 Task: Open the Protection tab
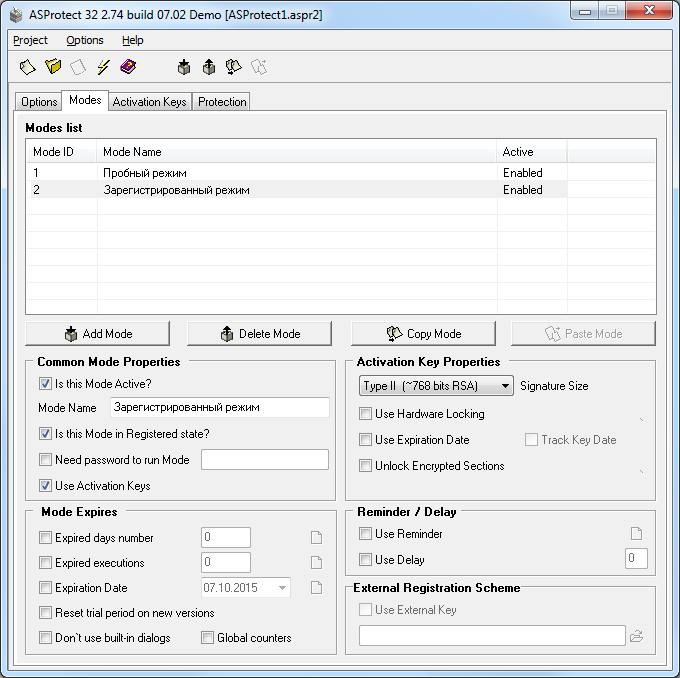click(222, 102)
